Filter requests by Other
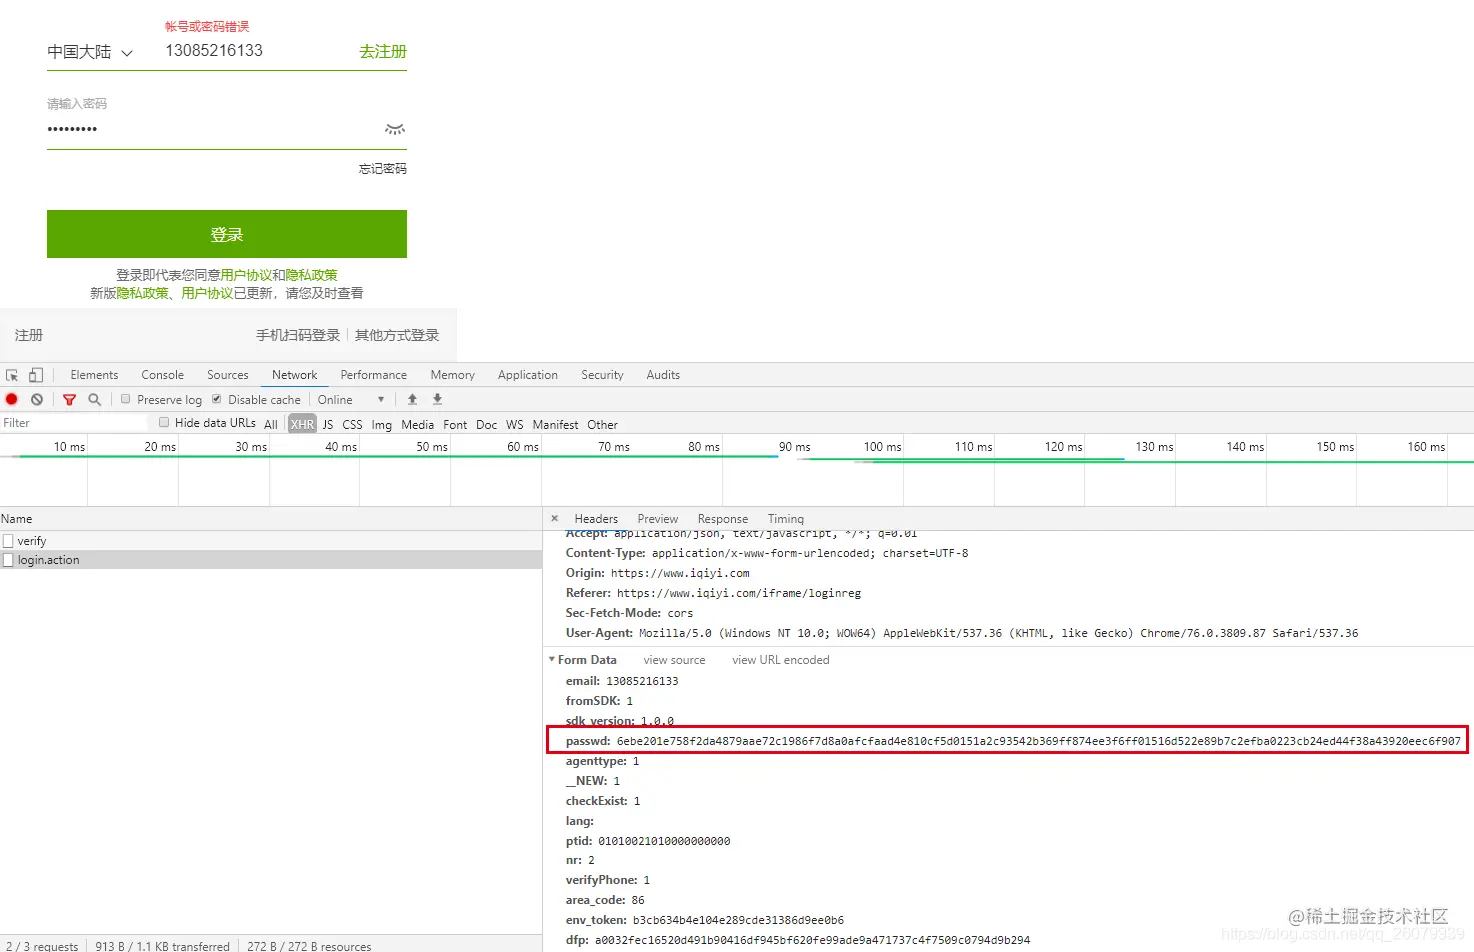Viewport: 1474px width, 952px height. pos(603,424)
